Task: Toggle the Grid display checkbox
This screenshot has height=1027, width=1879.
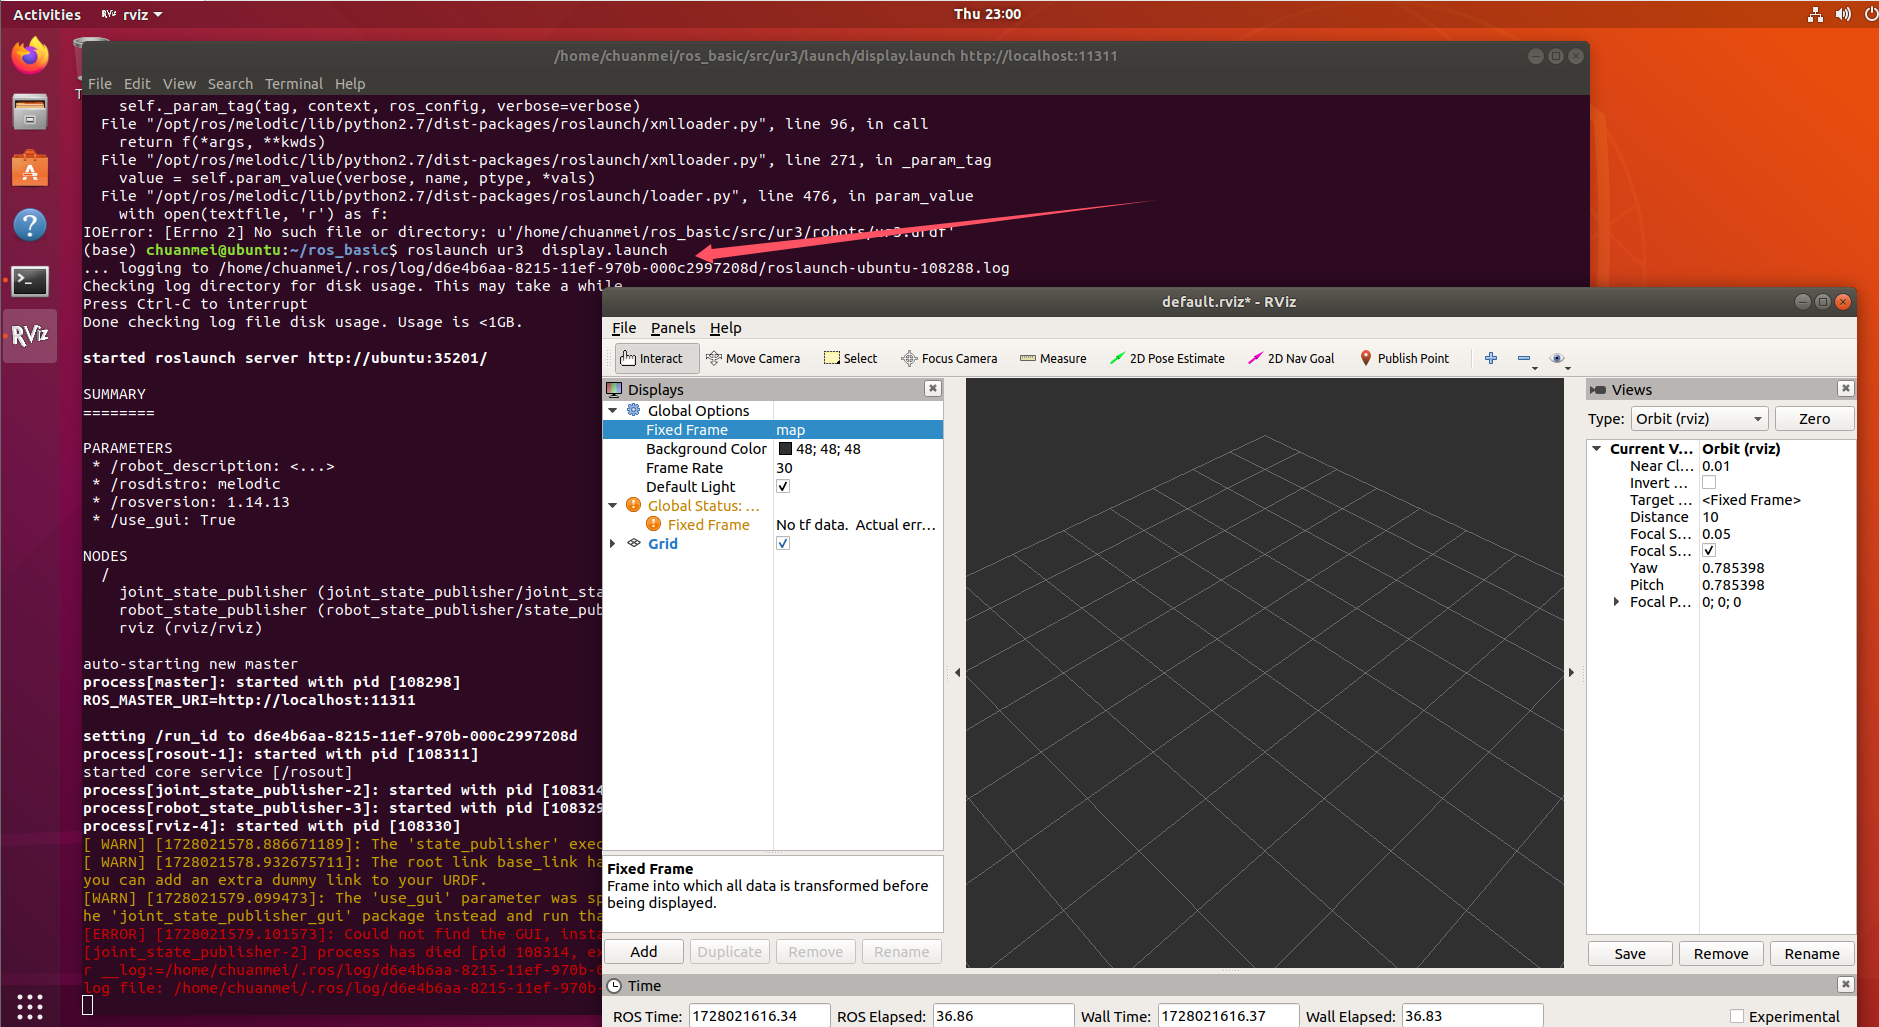Action: pyautogui.click(x=783, y=543)
